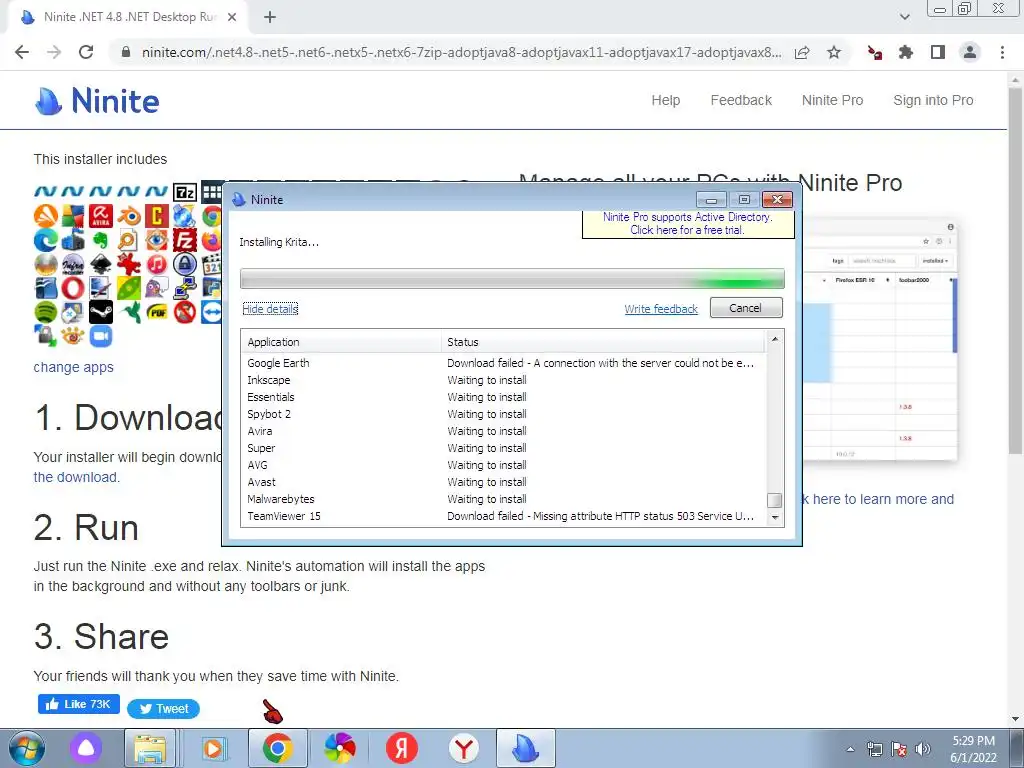Open the tab search chevron

click(x=904, y=17)
